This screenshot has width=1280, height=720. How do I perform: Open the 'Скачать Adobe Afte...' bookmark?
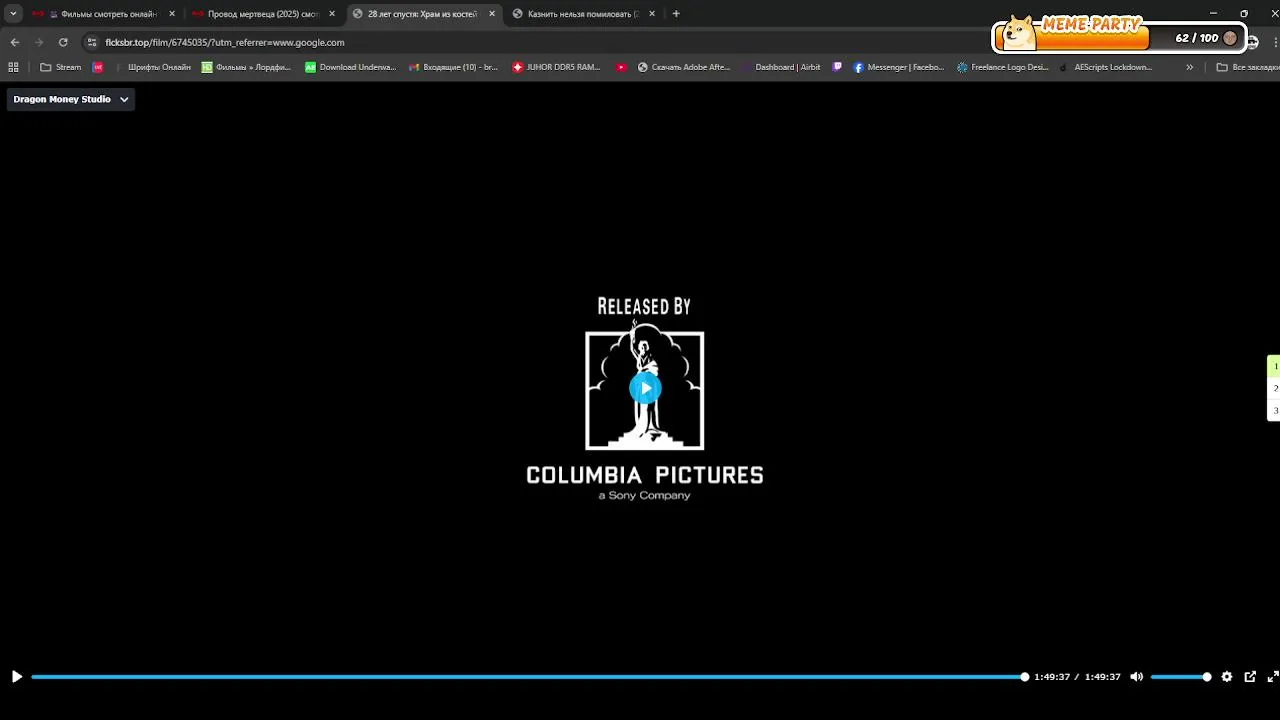pos(684,67)
